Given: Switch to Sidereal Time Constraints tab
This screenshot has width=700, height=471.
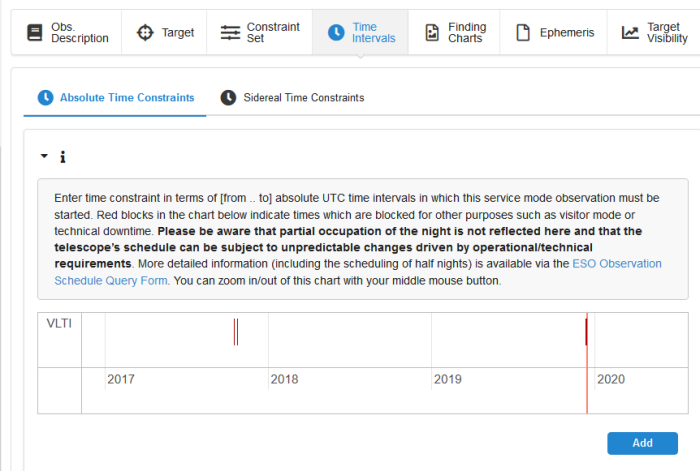Looking at the screenshot, I should (303, 98).
